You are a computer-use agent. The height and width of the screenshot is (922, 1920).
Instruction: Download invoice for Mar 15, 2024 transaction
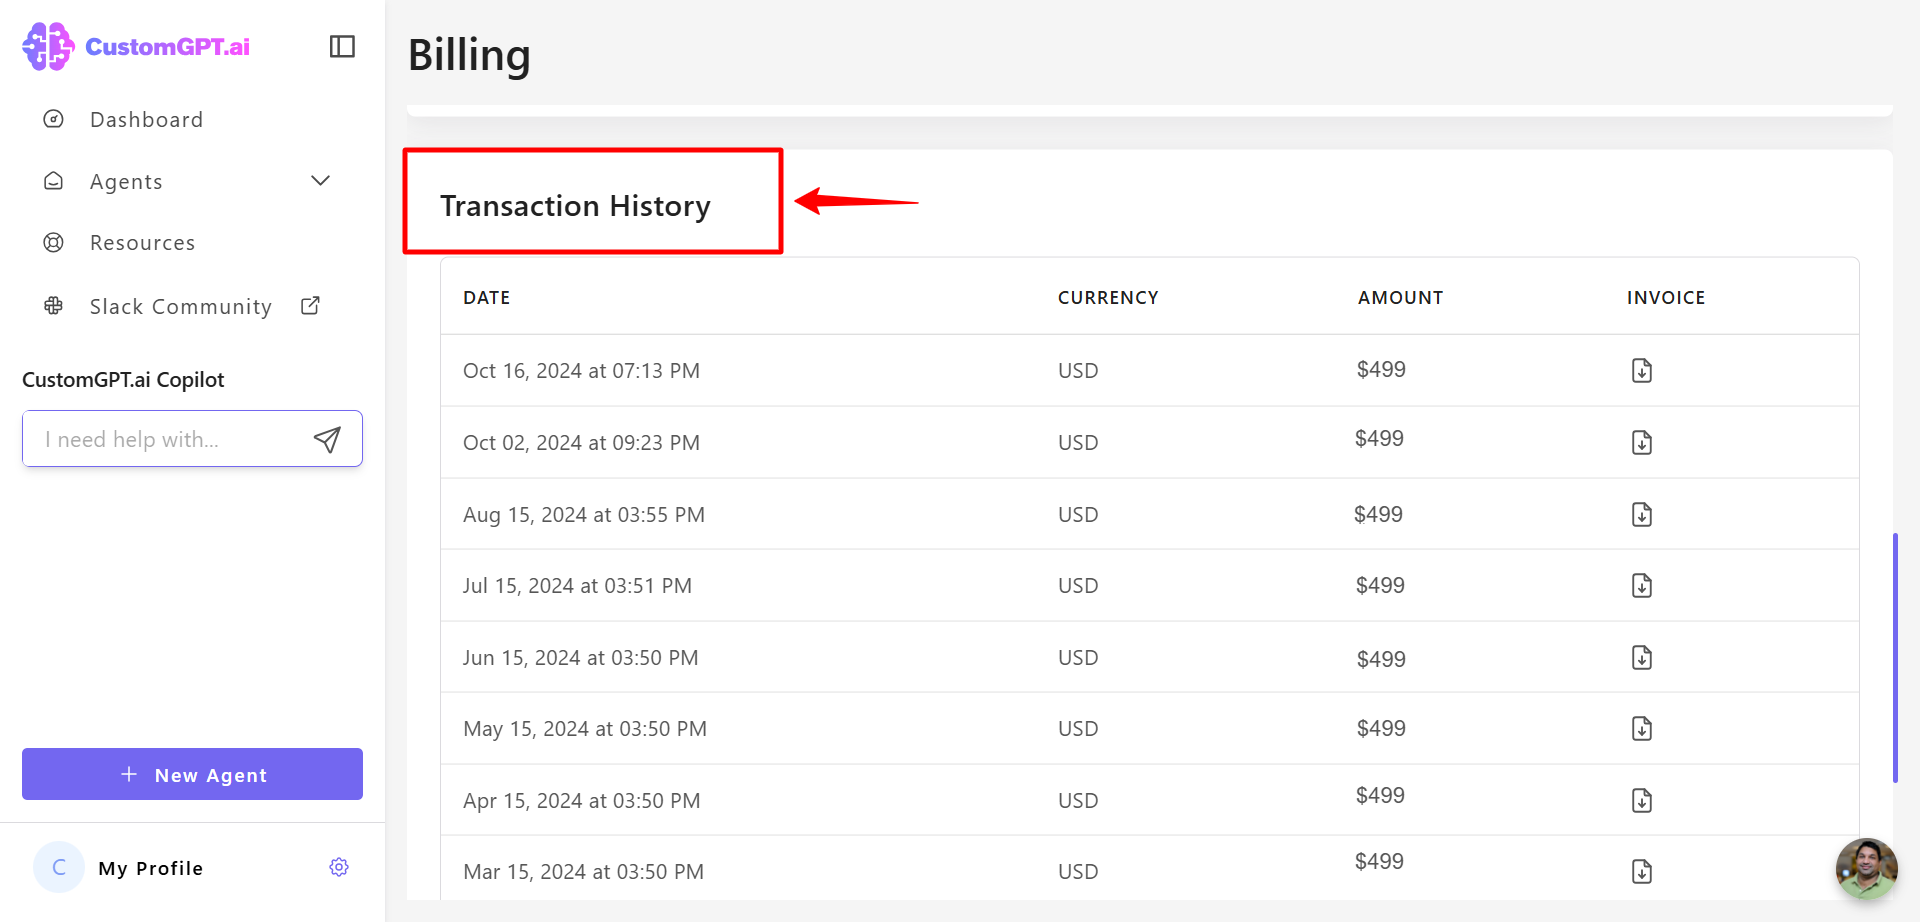coord(1641,872)
